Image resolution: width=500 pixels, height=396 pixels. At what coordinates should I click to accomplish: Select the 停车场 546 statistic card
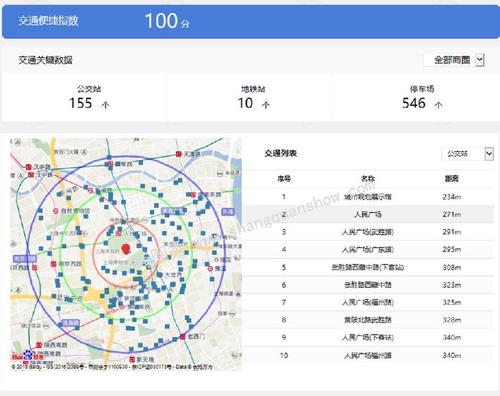tap(415, 97)
